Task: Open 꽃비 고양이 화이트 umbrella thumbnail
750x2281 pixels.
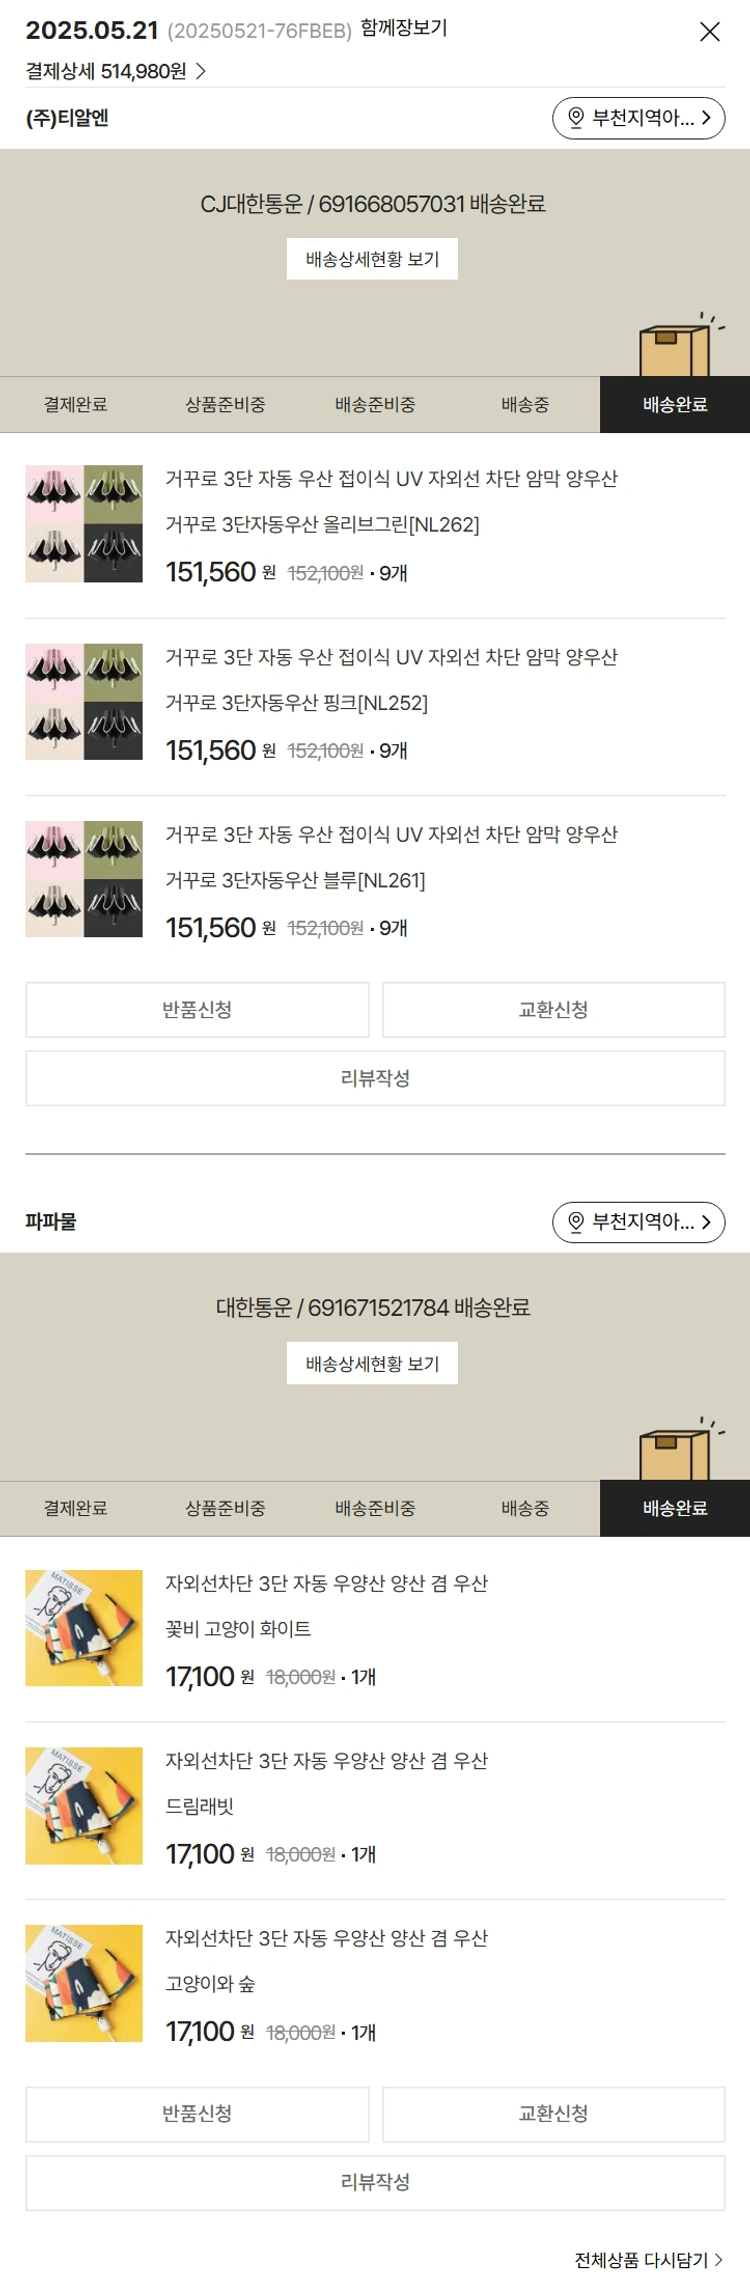Action: click(84, 1628)
